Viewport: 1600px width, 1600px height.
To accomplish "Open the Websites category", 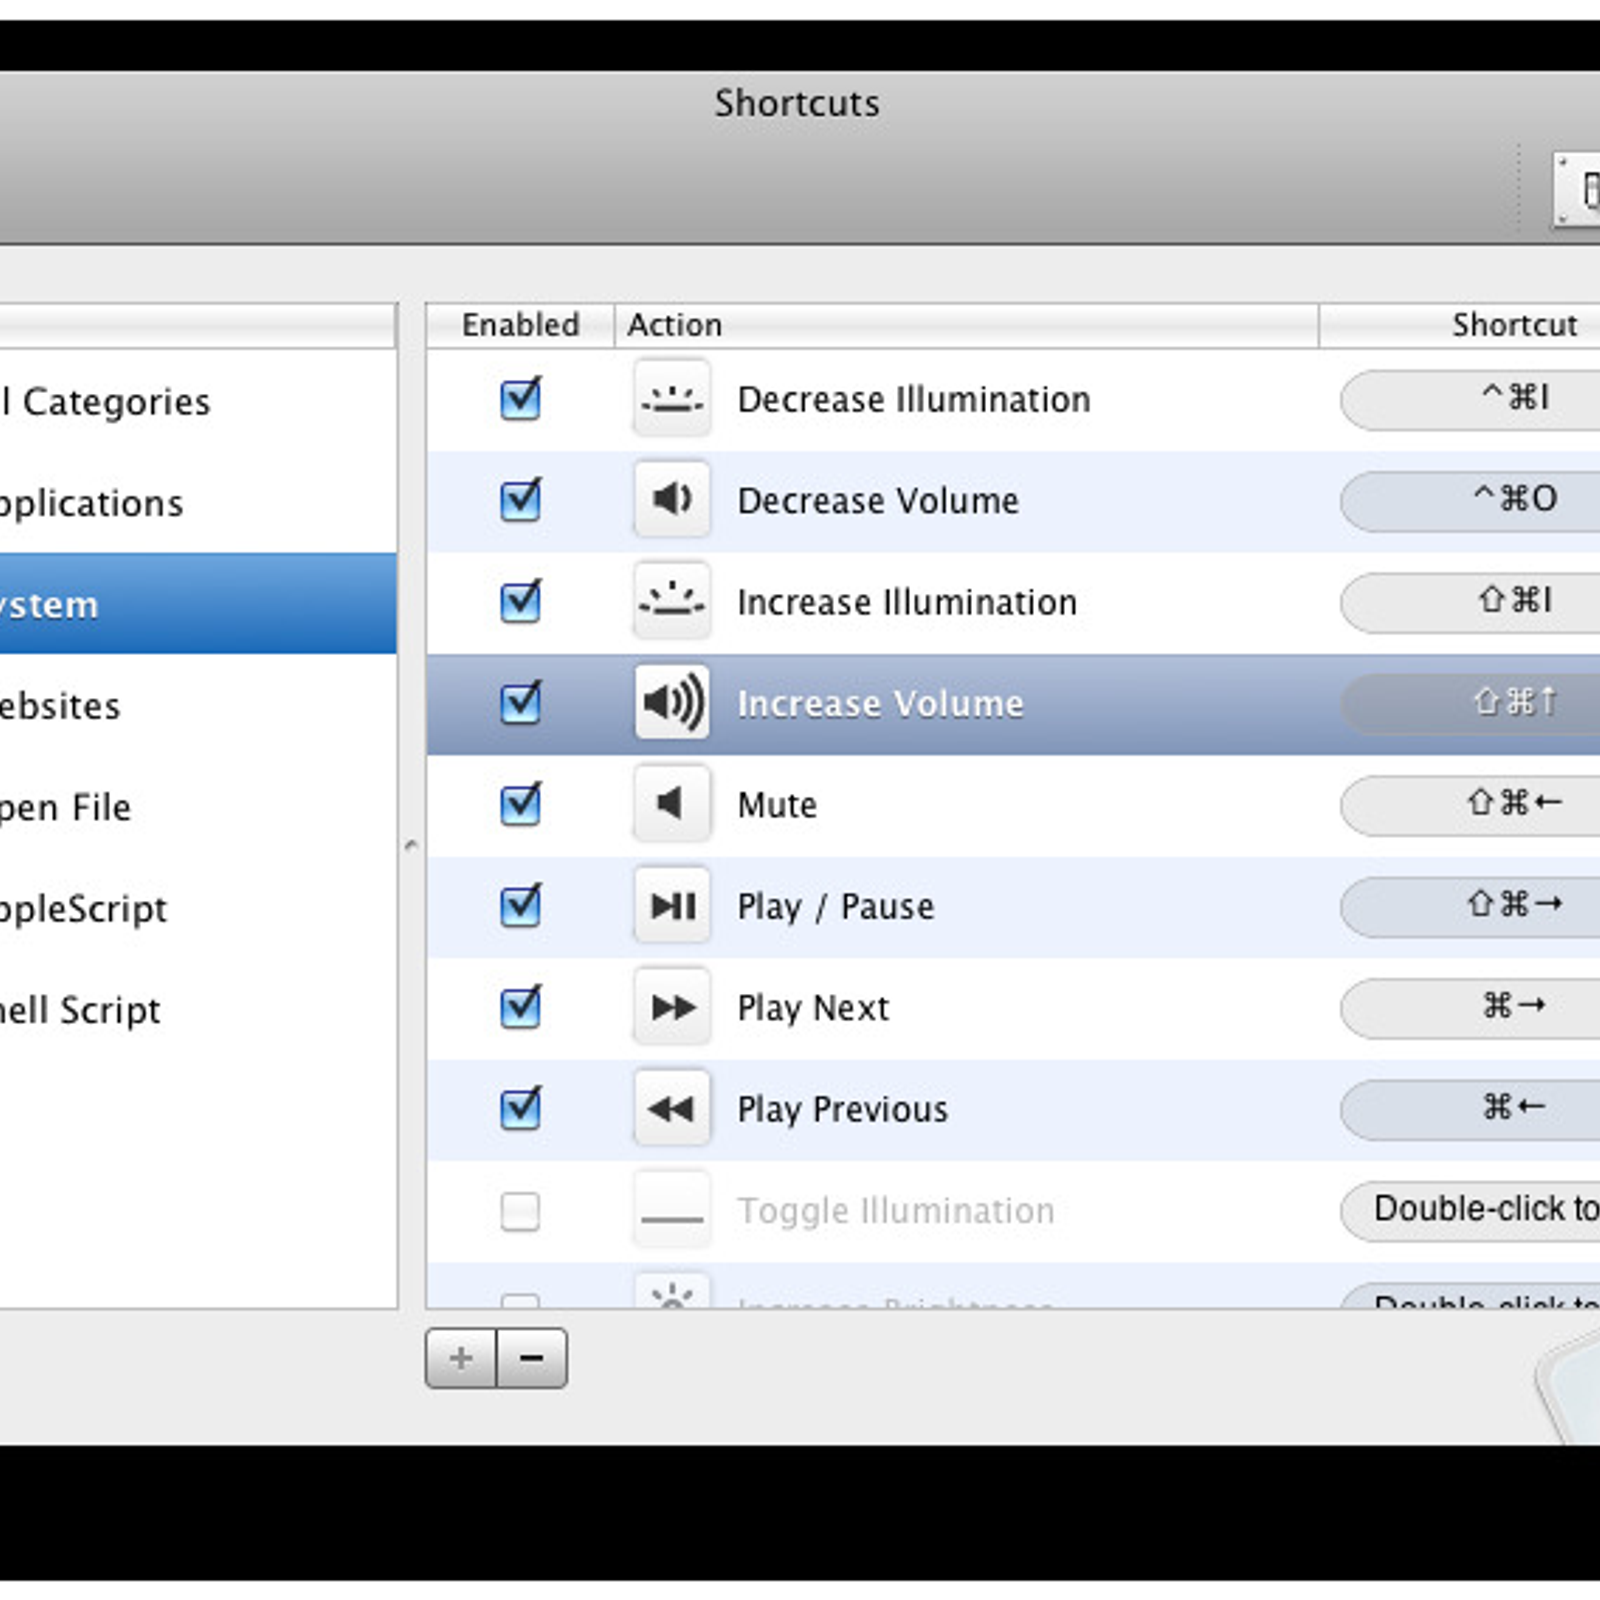I will pos(198,705).
